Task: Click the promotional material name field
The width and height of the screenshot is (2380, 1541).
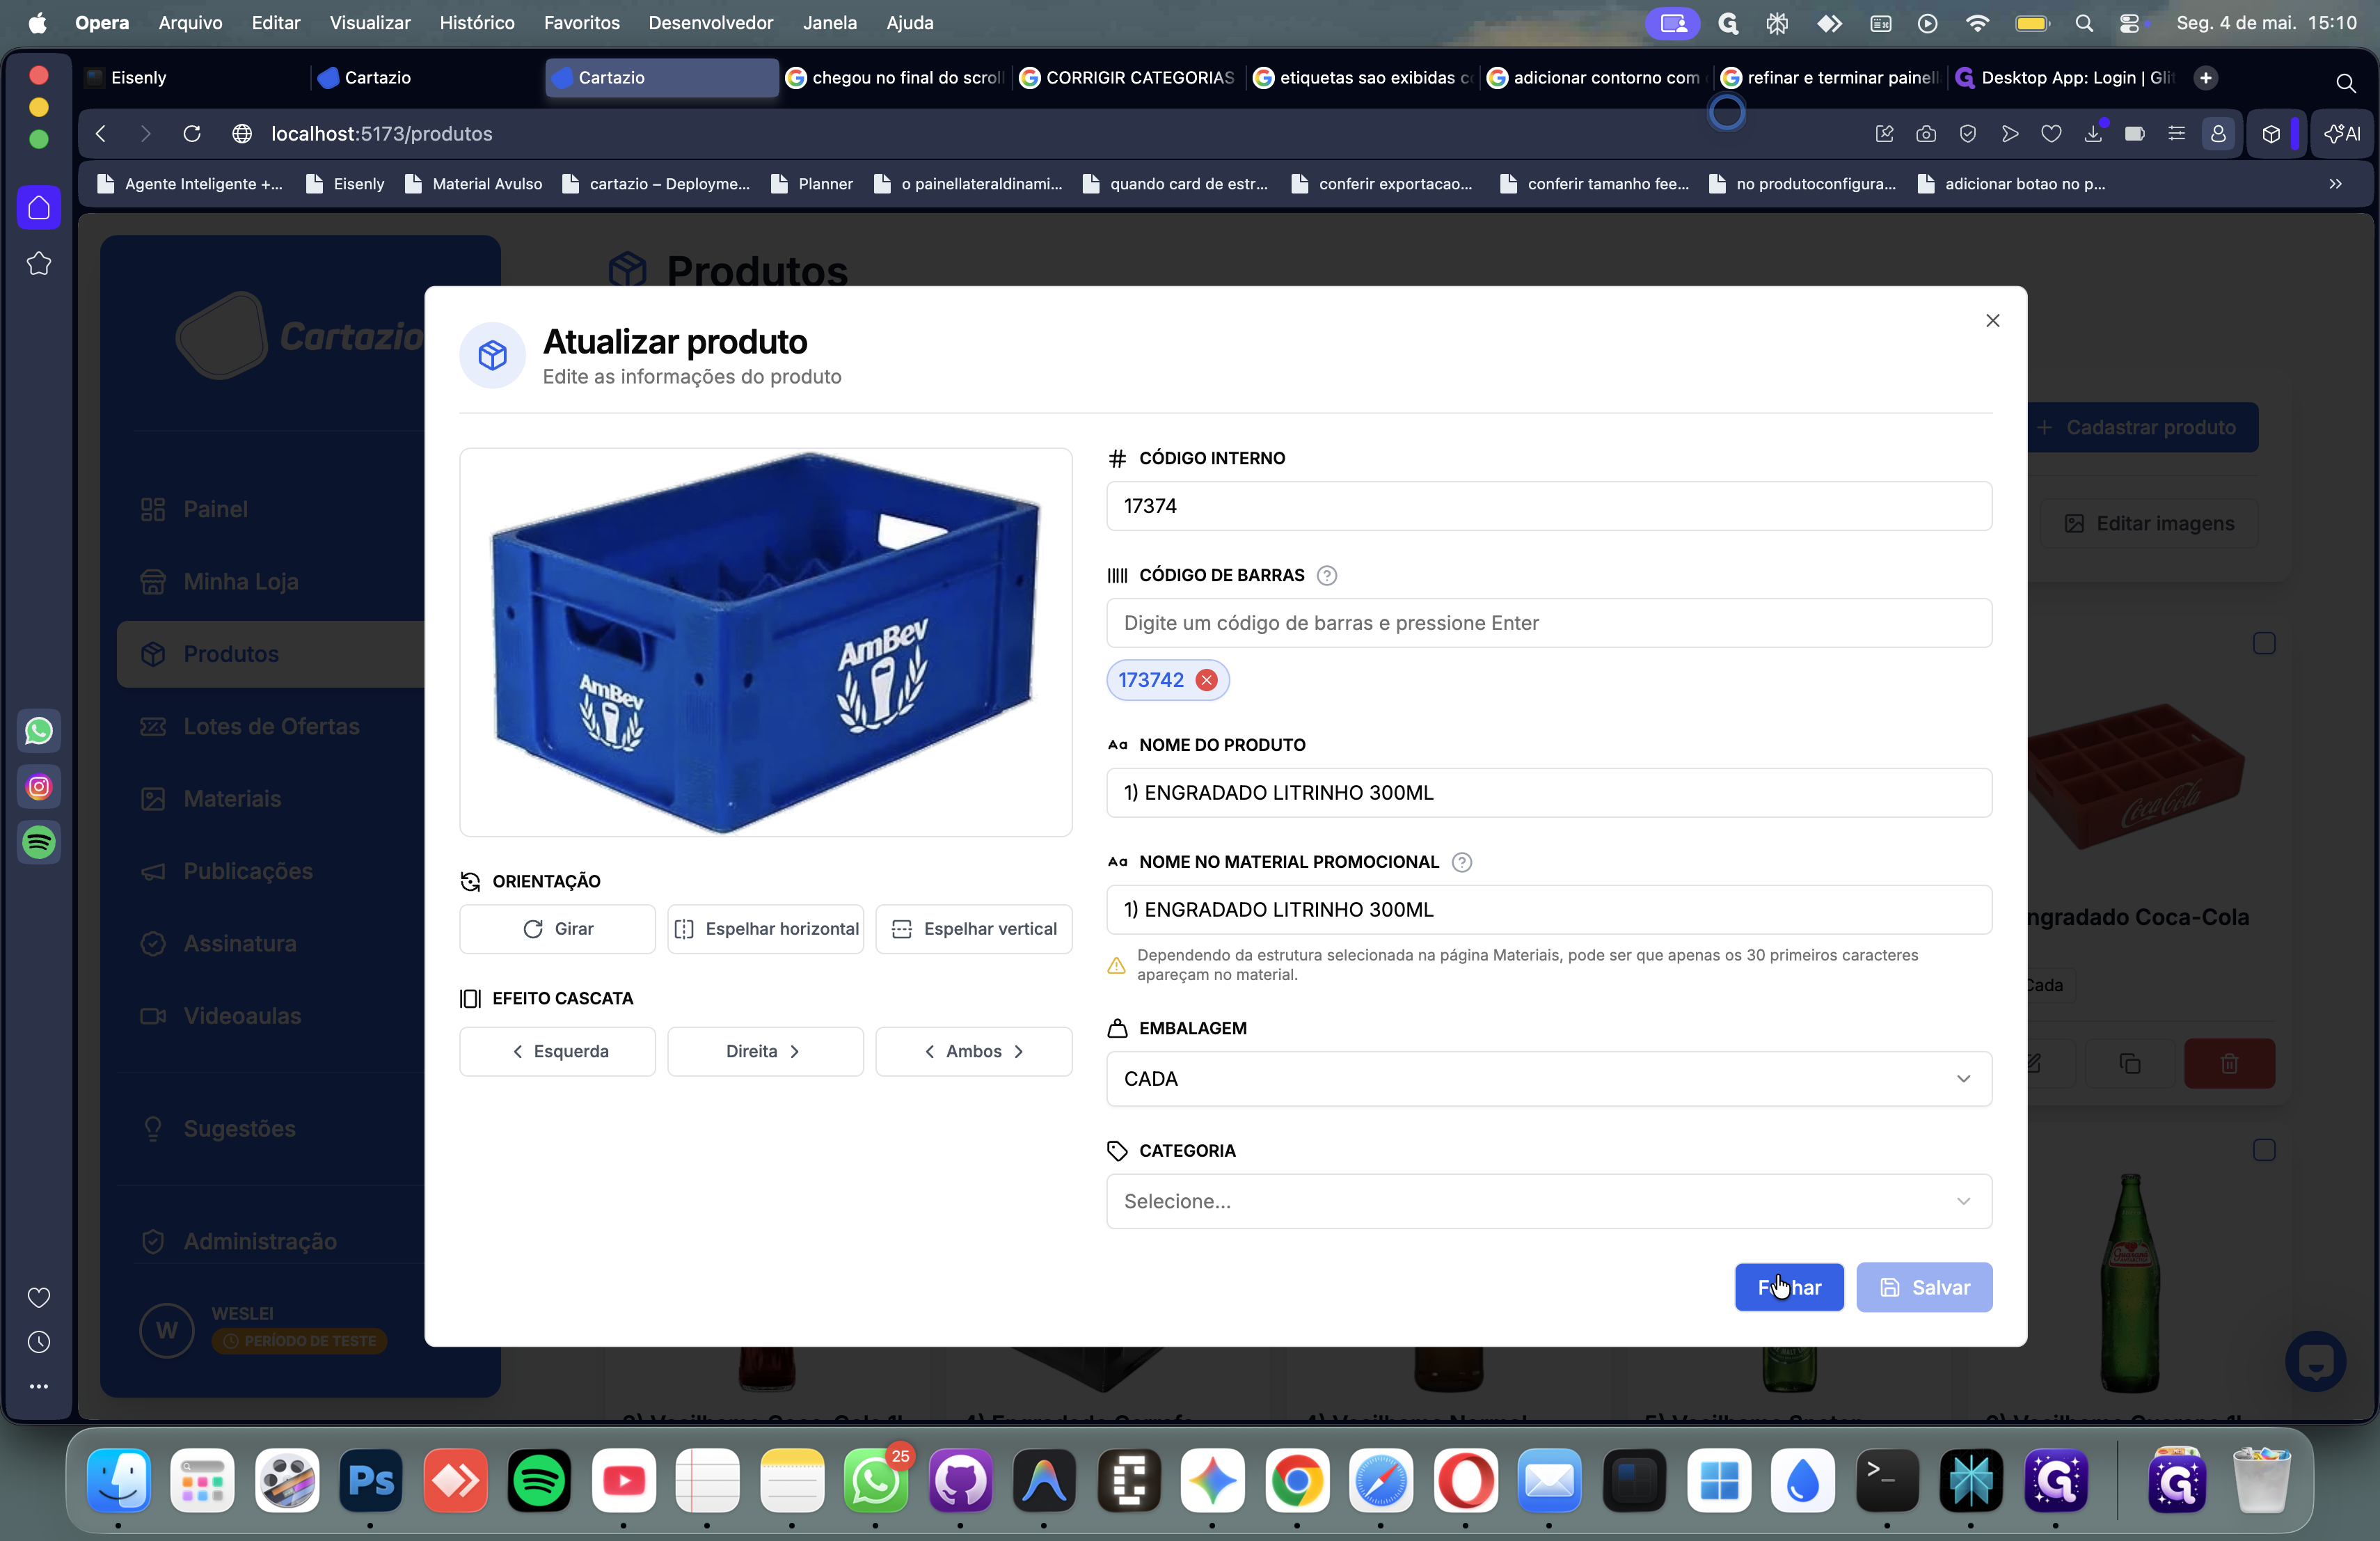Action: pos(1548,910)
